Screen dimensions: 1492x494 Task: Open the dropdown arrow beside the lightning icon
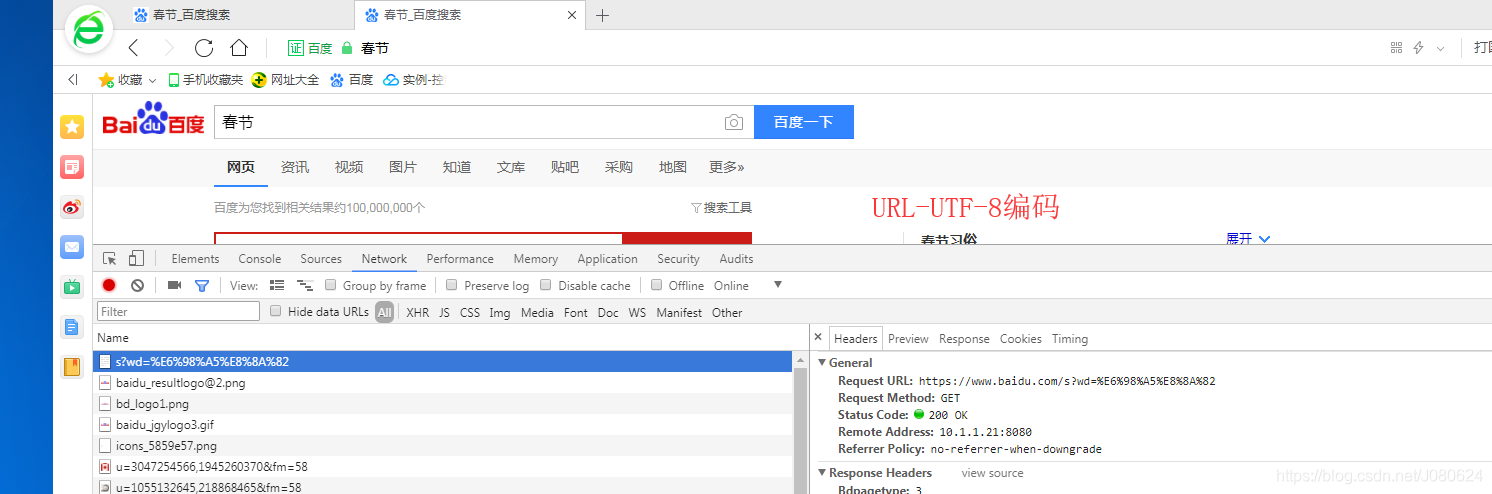(x=1440, y=48)
